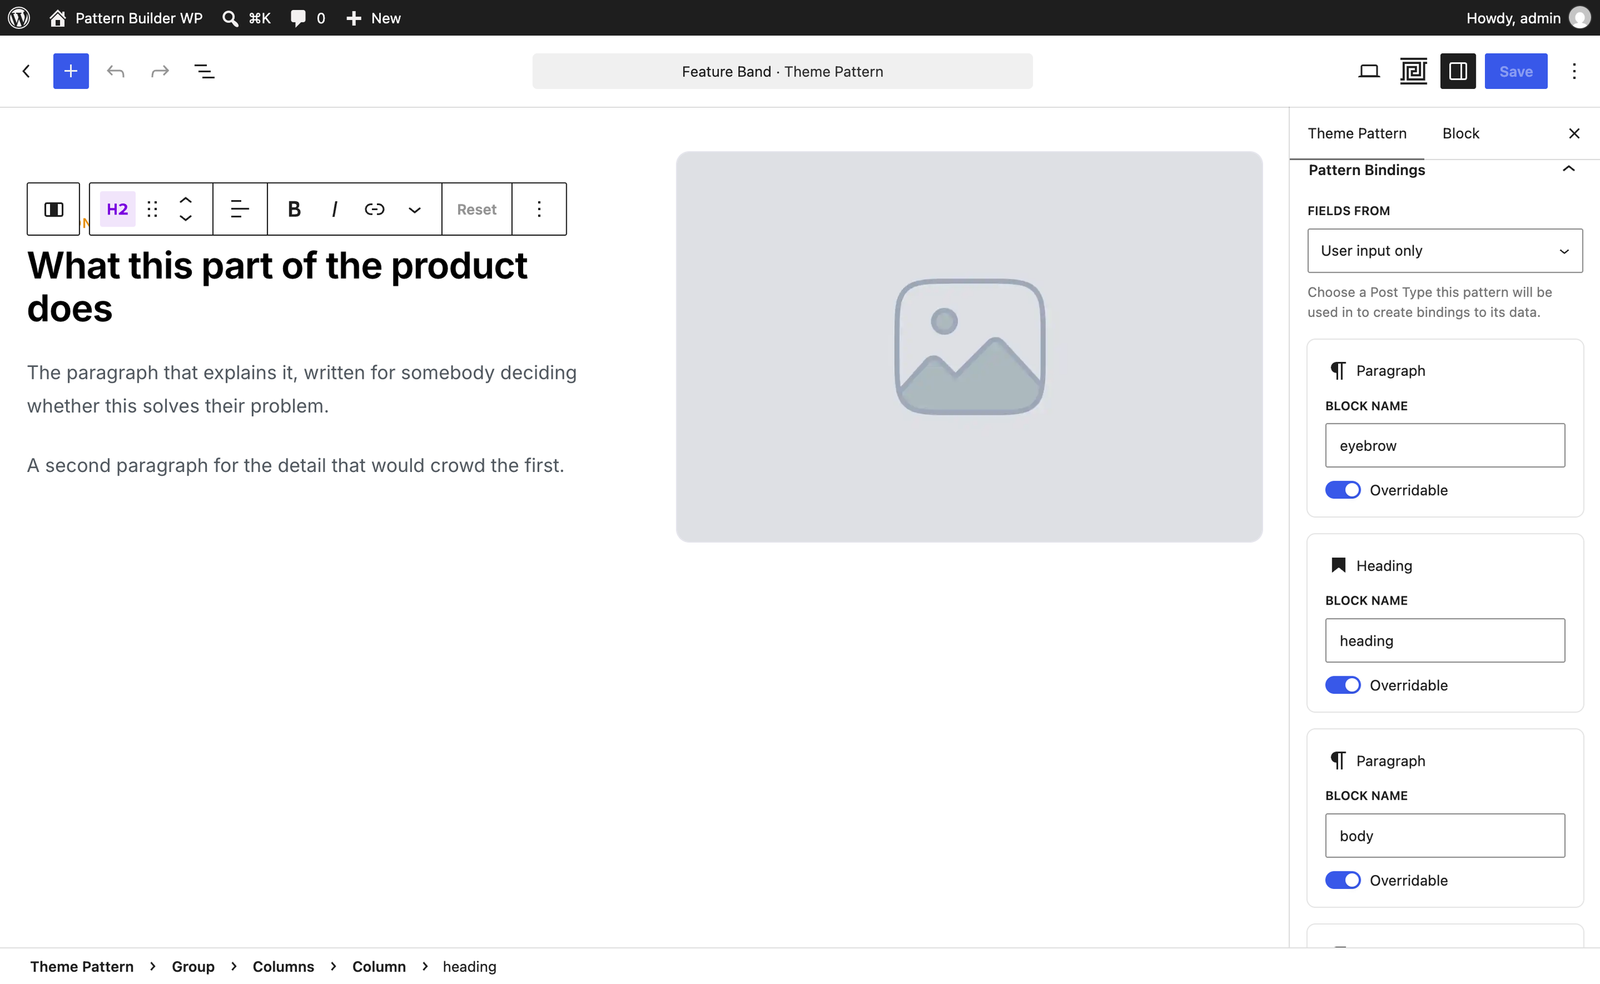1600x984 pixels.
Task: Open the block inserter plus button
Action: tap(71, 71)
